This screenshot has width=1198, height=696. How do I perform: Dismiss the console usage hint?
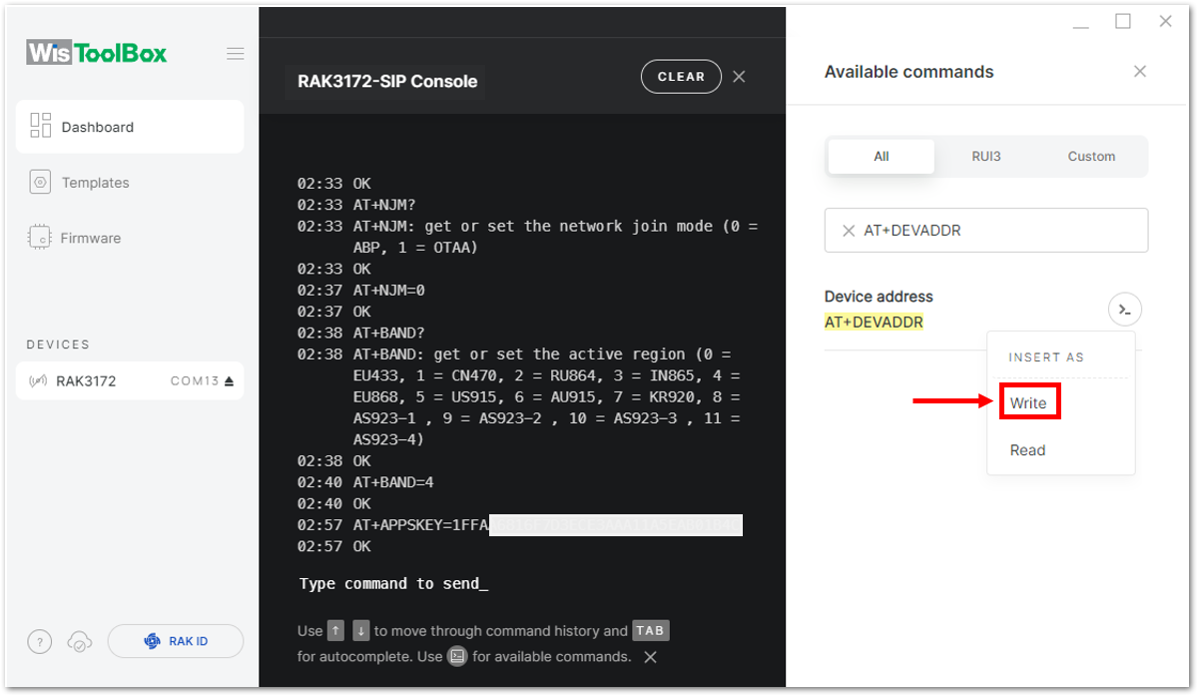pos(650,657)
